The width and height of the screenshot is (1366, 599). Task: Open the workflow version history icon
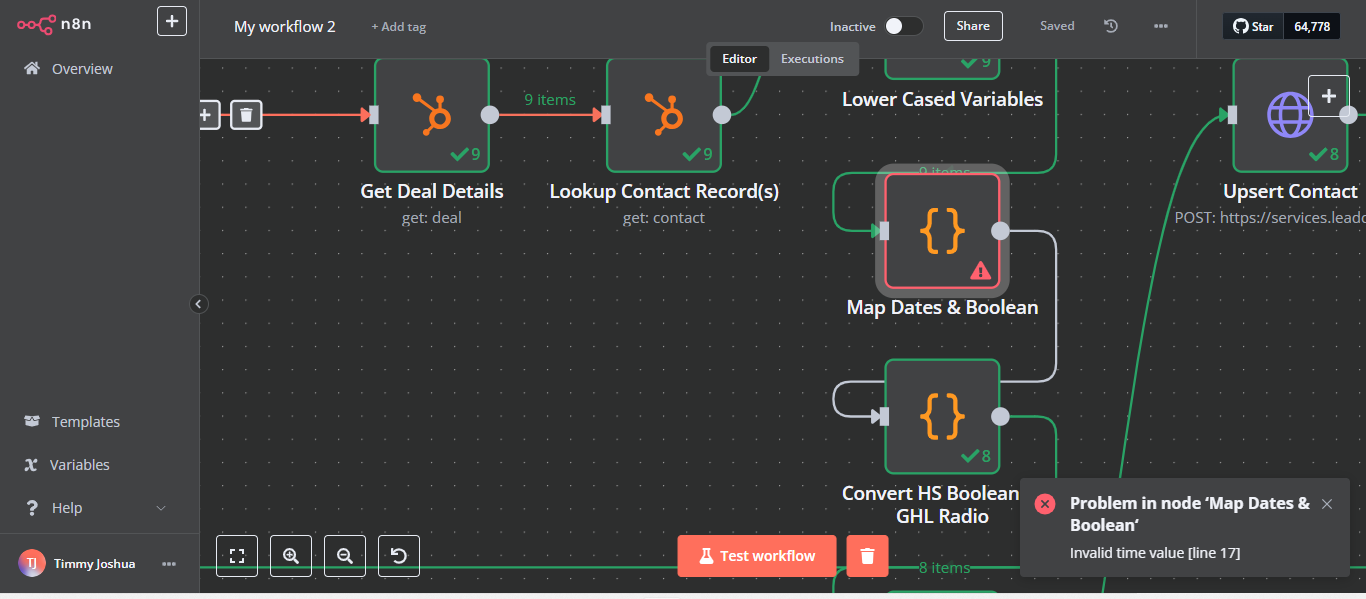pyautogui.click(x=1110, y=26)
